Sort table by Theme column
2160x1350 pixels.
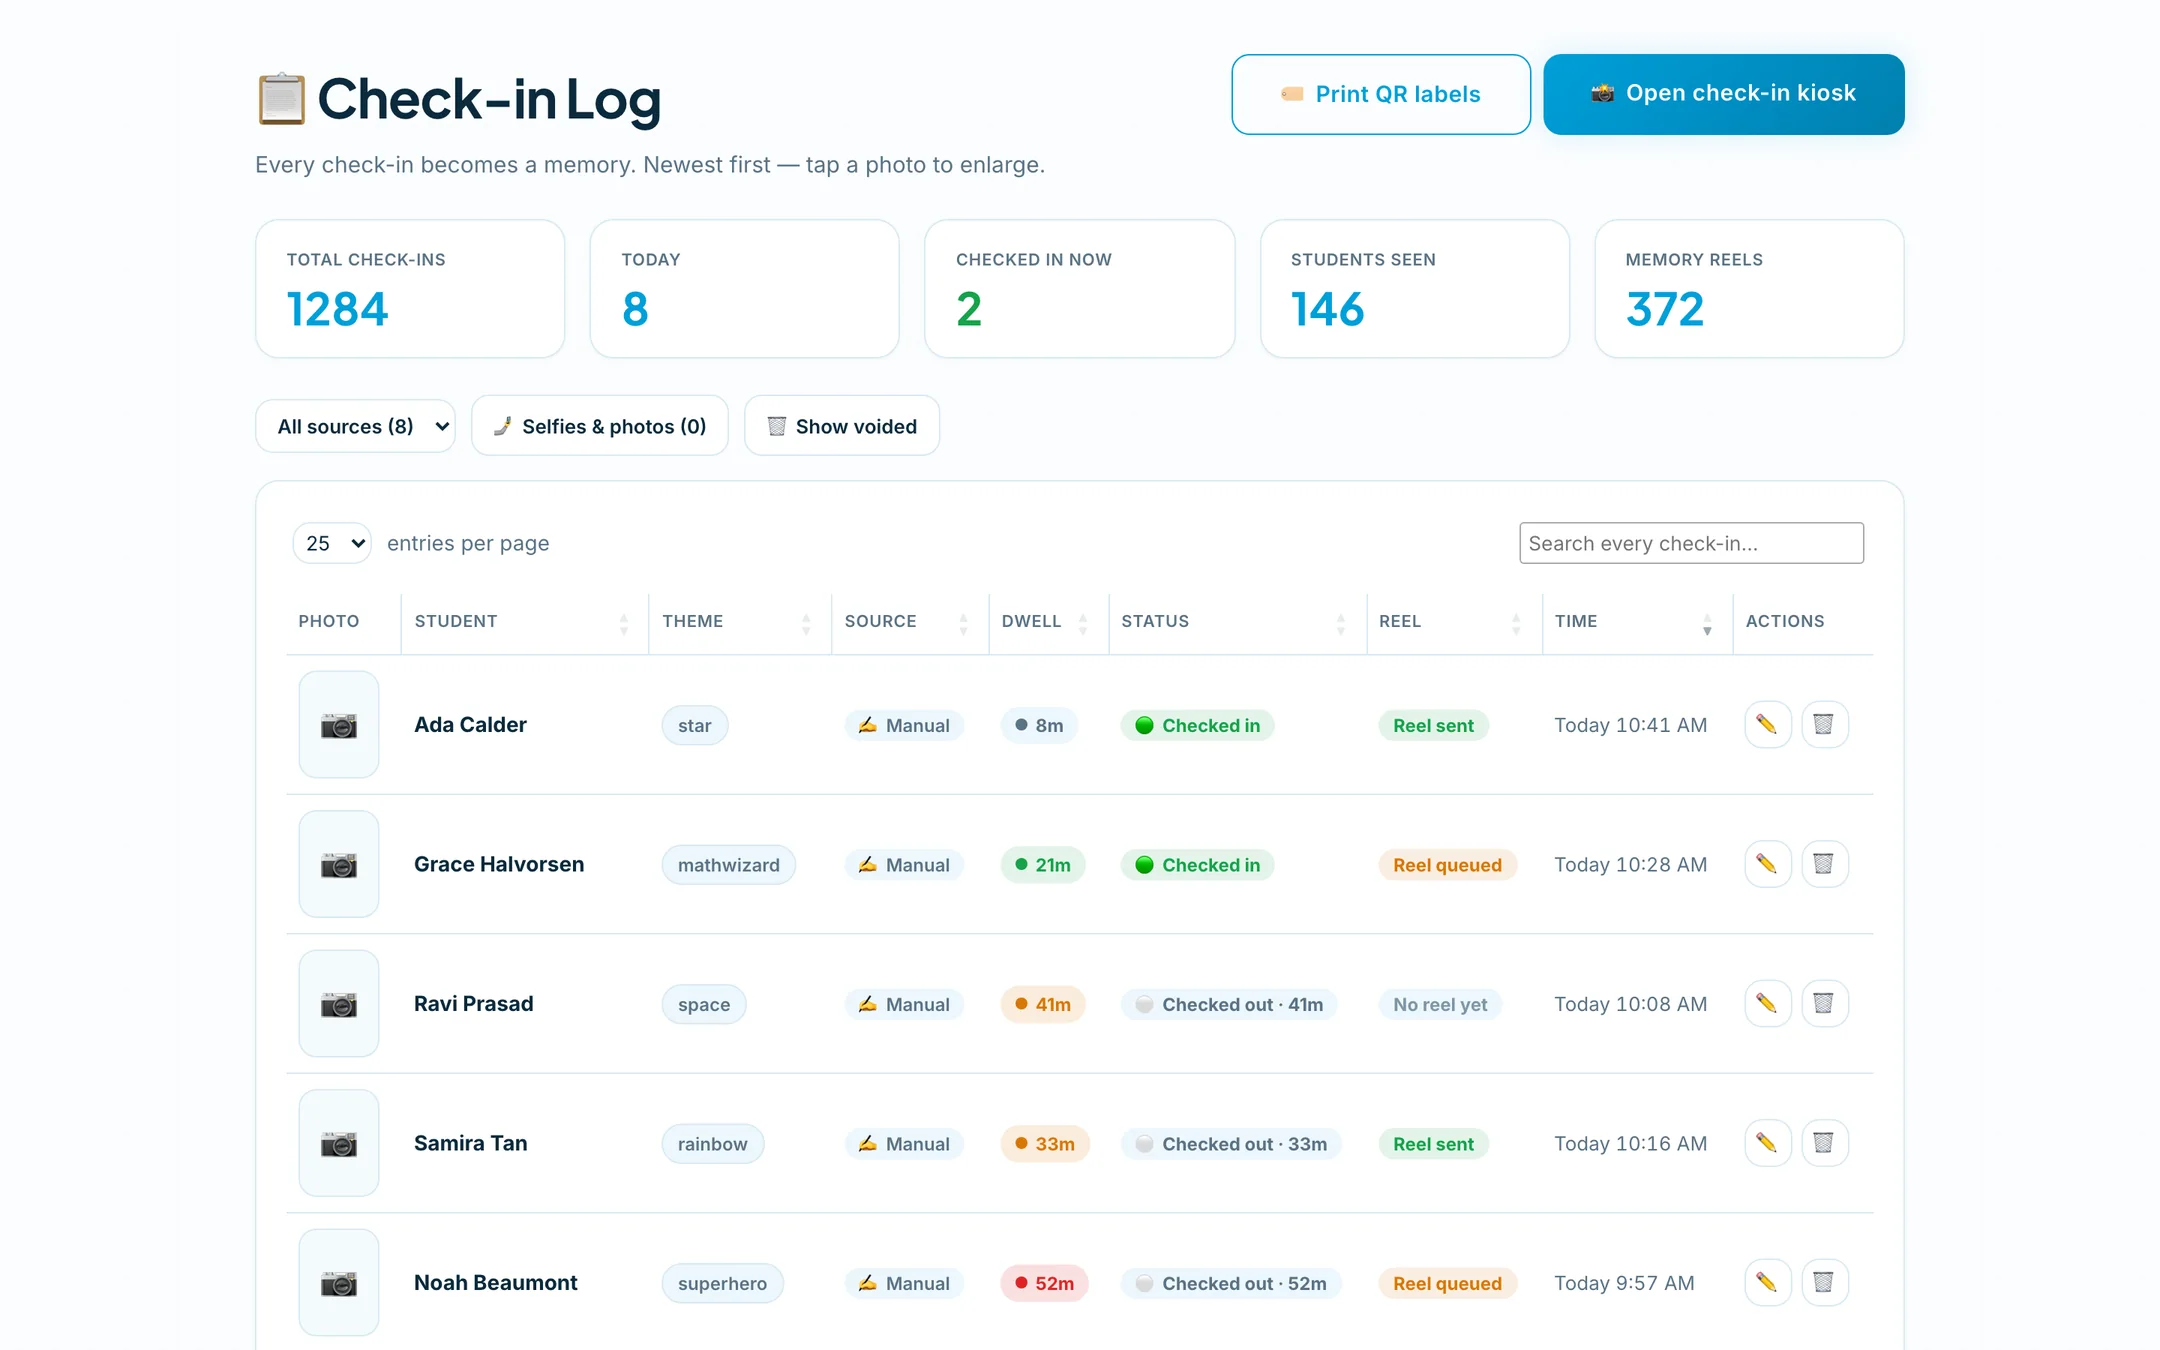739,622
